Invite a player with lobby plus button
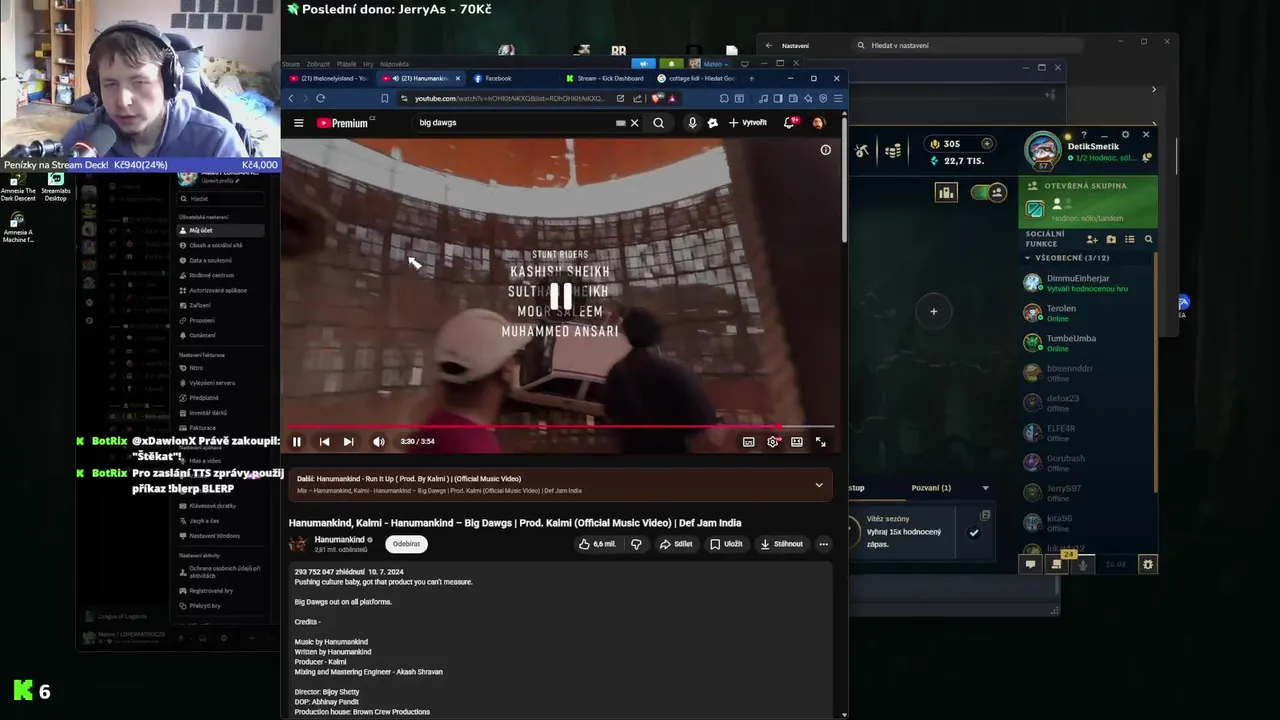 [933, 311]
